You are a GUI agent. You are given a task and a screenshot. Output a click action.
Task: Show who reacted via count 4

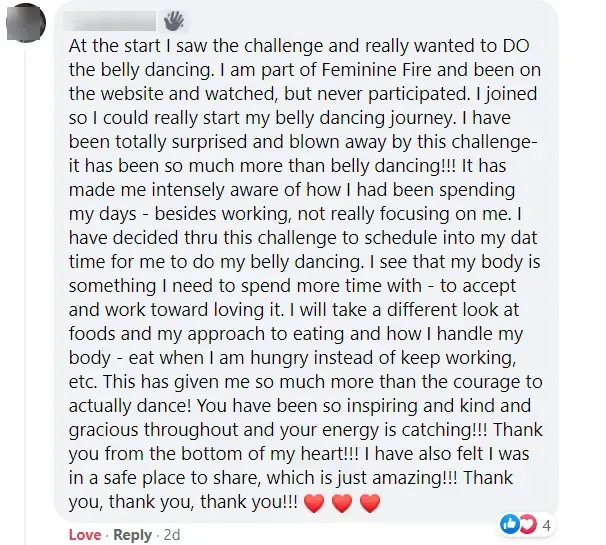tap(546, 525)
